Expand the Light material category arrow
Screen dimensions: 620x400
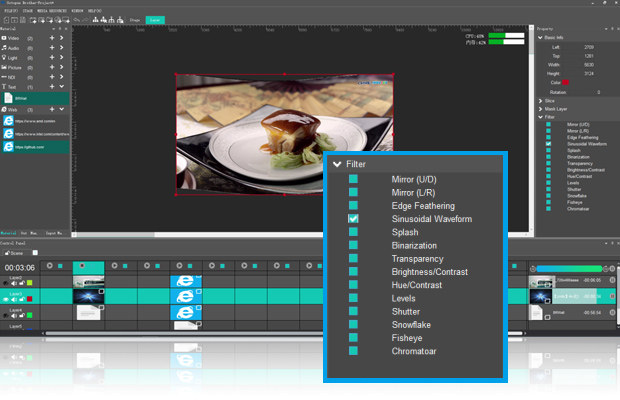click(62, 57)
